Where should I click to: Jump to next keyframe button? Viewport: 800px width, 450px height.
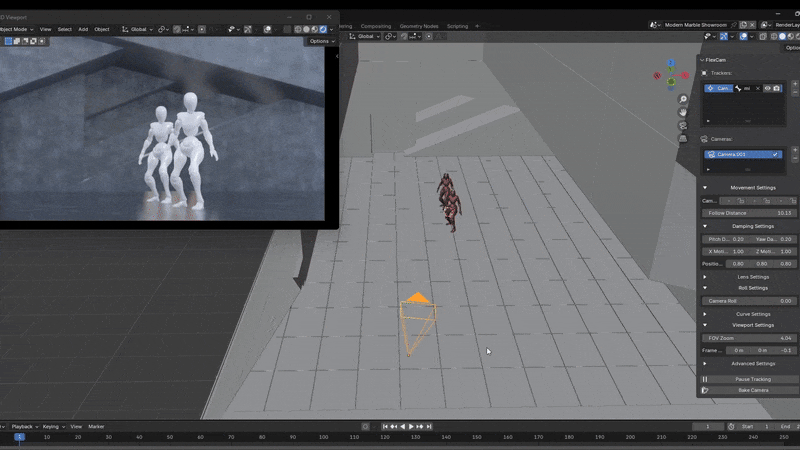click(x=420, y=427)
